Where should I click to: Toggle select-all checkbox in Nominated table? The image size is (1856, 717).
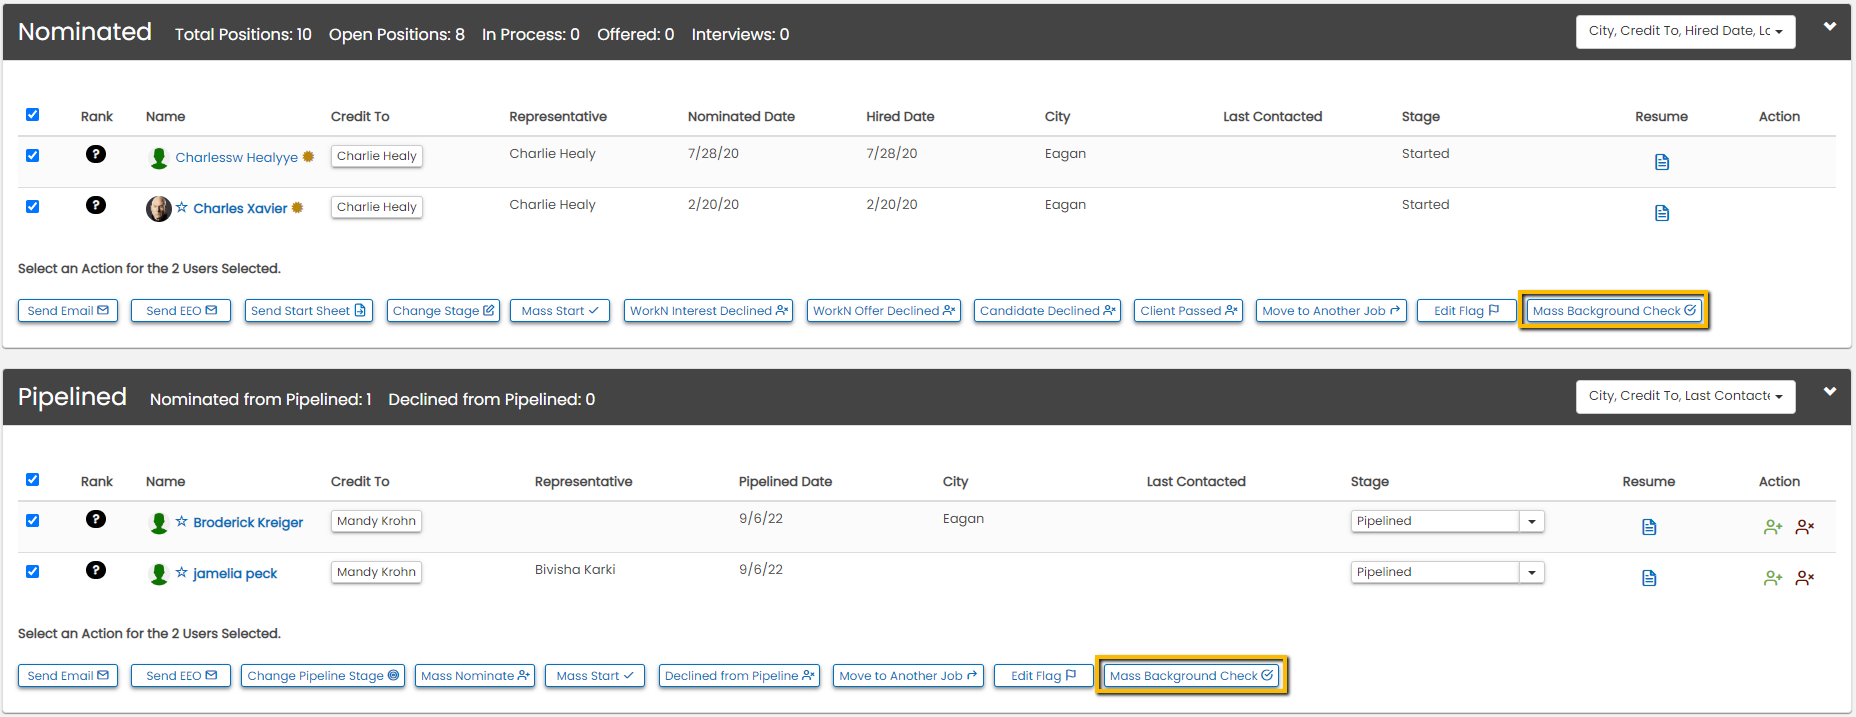[x=33, y=115]
